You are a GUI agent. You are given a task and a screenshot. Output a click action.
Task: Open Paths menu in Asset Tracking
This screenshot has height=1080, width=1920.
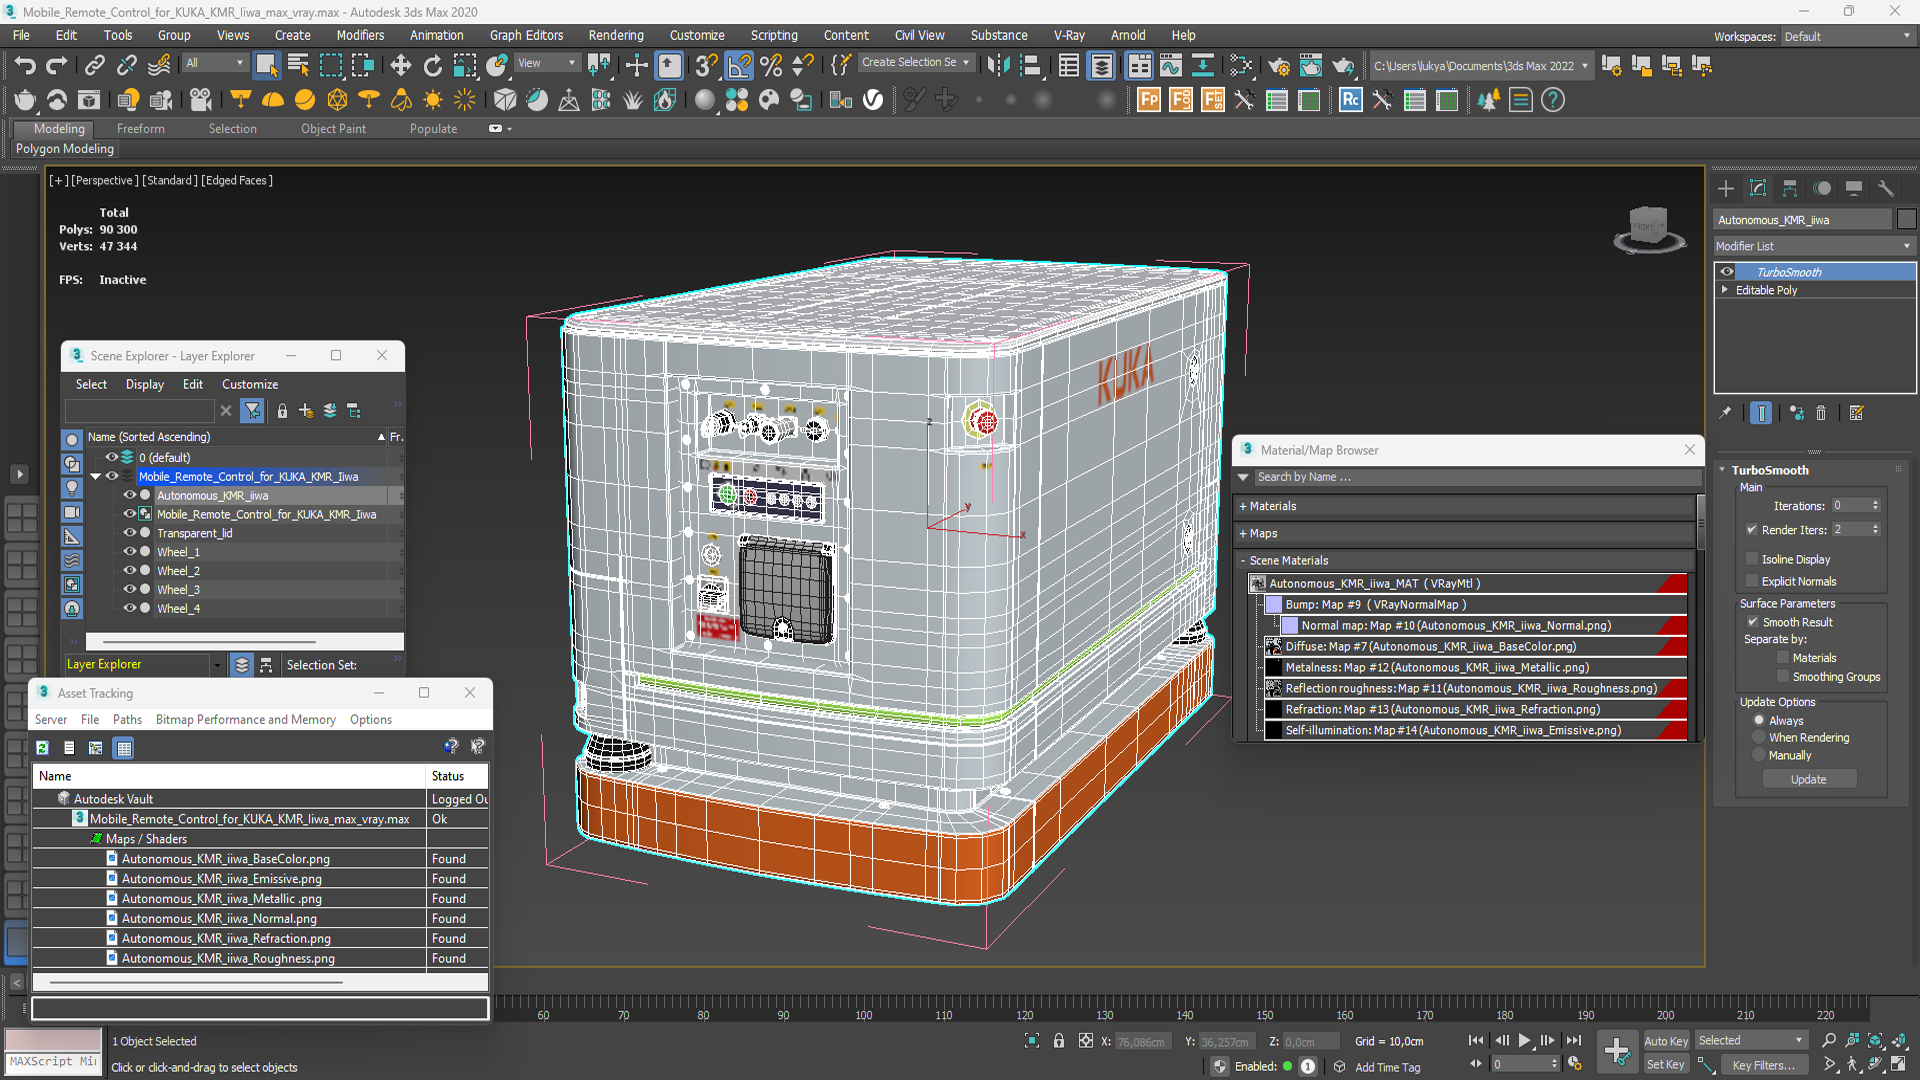pyautogui.click(x=127, y=720)
